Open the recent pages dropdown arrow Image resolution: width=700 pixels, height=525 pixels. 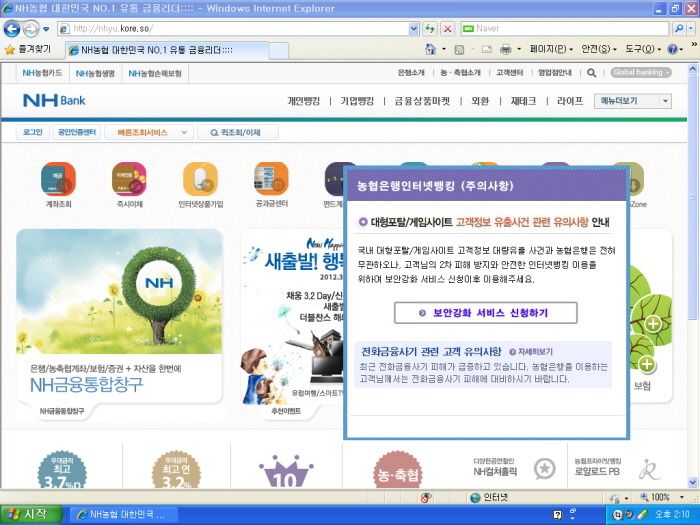click(46, 29)
